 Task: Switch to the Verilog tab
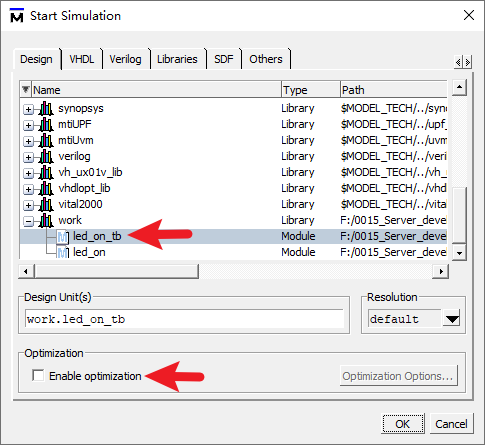[125, 59]
